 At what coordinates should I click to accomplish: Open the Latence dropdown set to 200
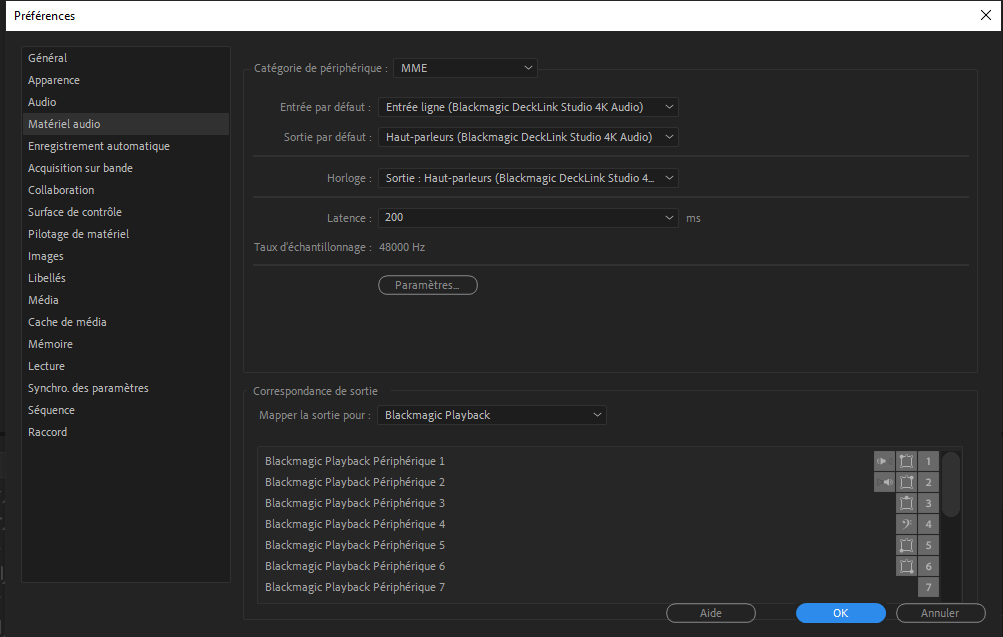click(527, 217)
